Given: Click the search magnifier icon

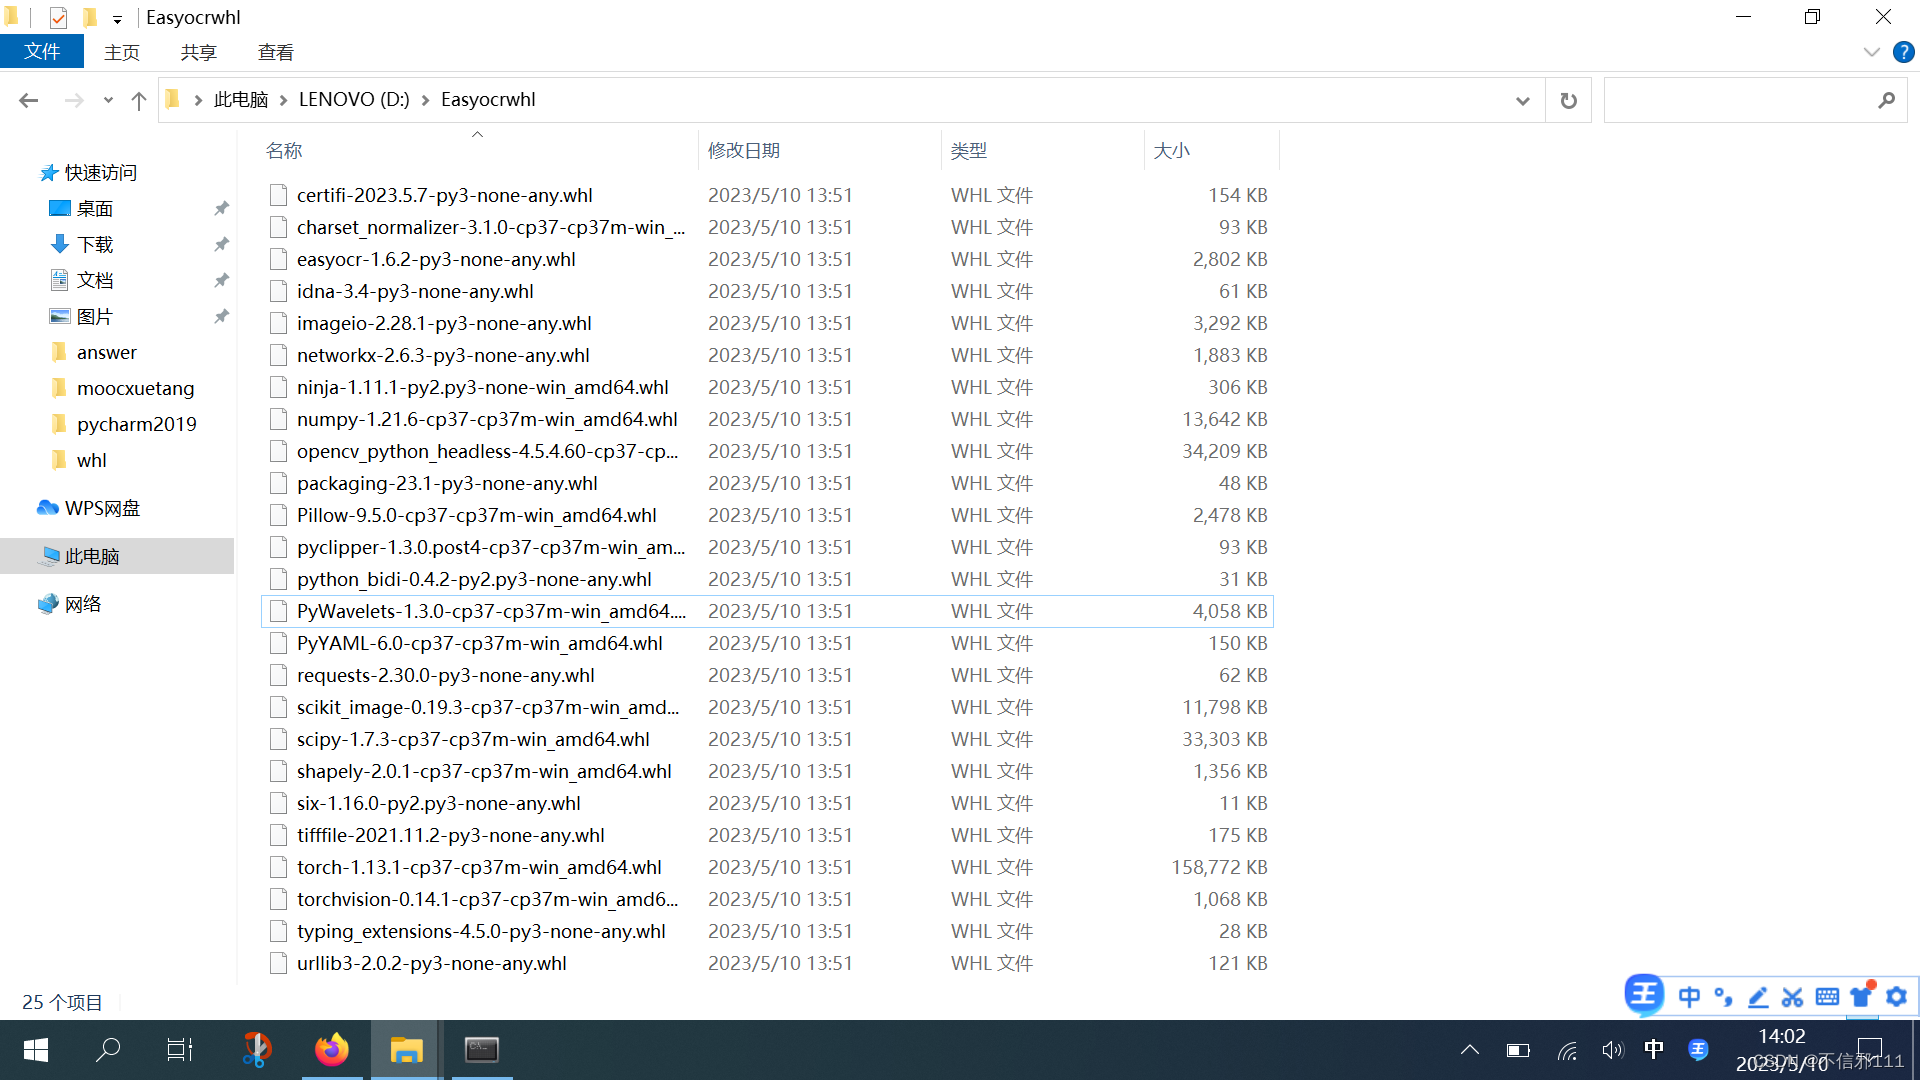Looking at the screenshot, I should pyautogui.click(x=1886, y=100).
